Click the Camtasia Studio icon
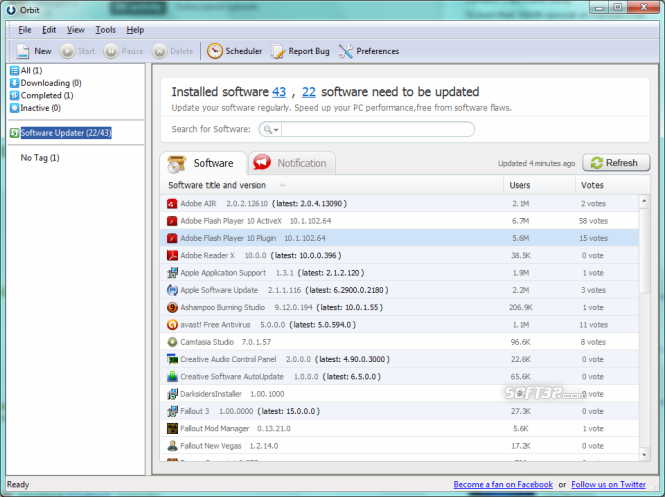 click(x=172, y=342)
